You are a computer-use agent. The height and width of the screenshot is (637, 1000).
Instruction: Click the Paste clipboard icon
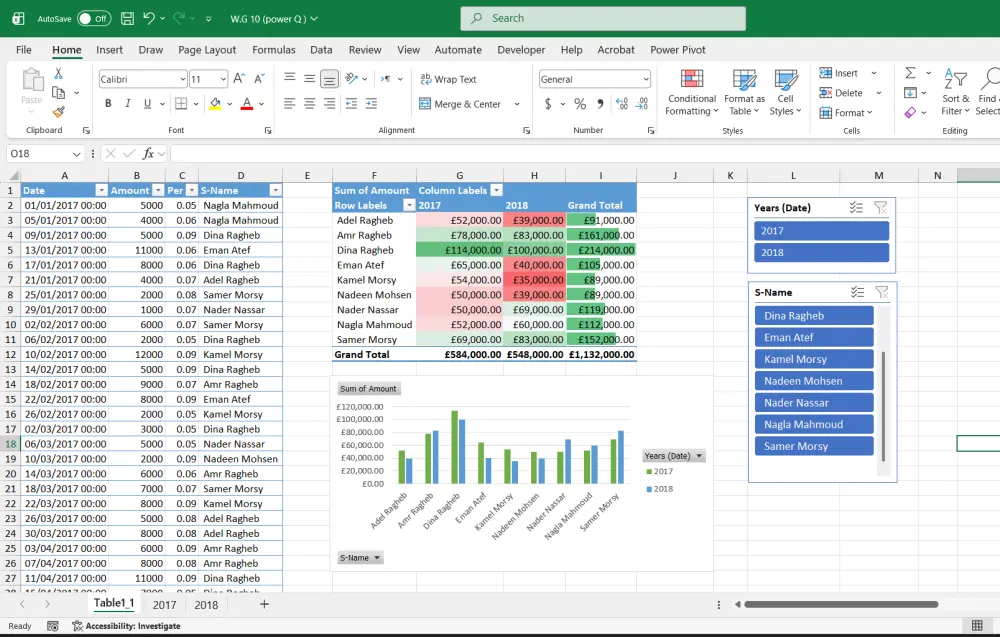coord(32,81)
